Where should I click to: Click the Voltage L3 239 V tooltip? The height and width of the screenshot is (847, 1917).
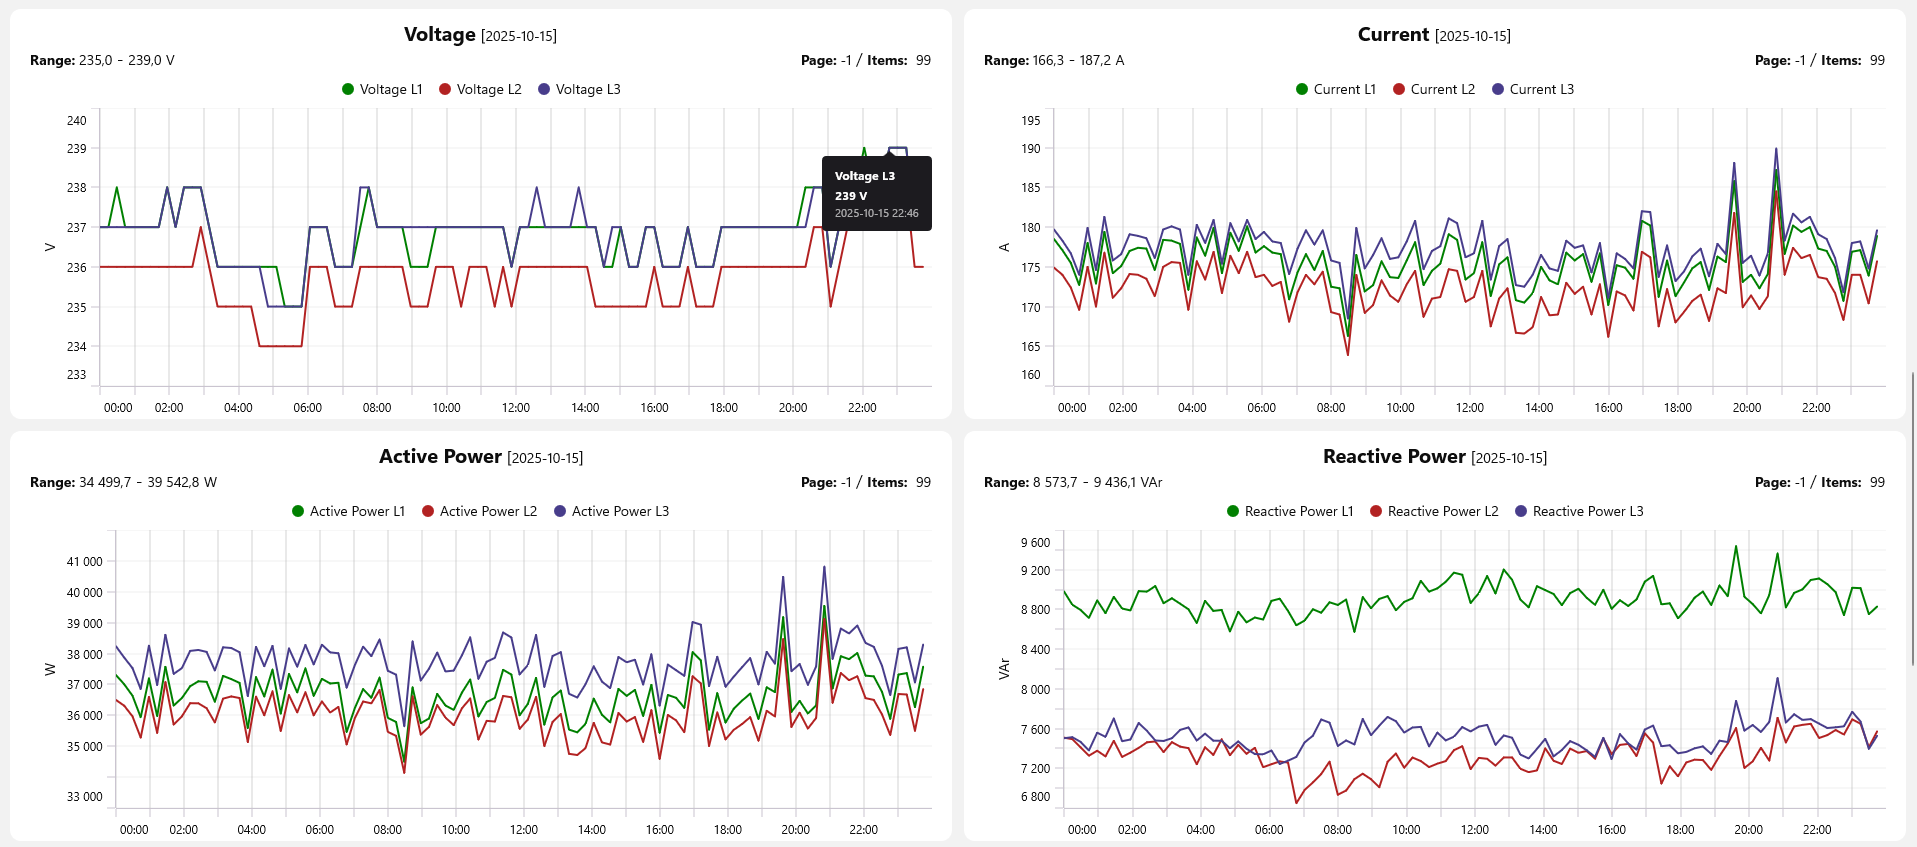(x=876, y=194)
